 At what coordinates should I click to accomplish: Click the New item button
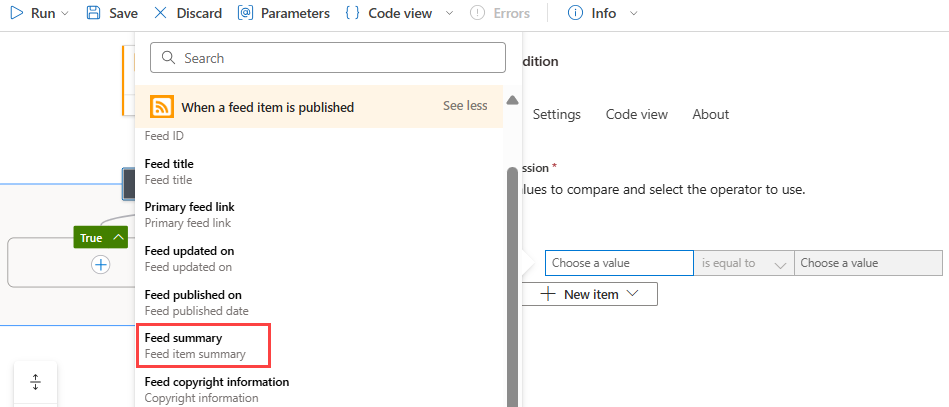[x=591, y=294]
